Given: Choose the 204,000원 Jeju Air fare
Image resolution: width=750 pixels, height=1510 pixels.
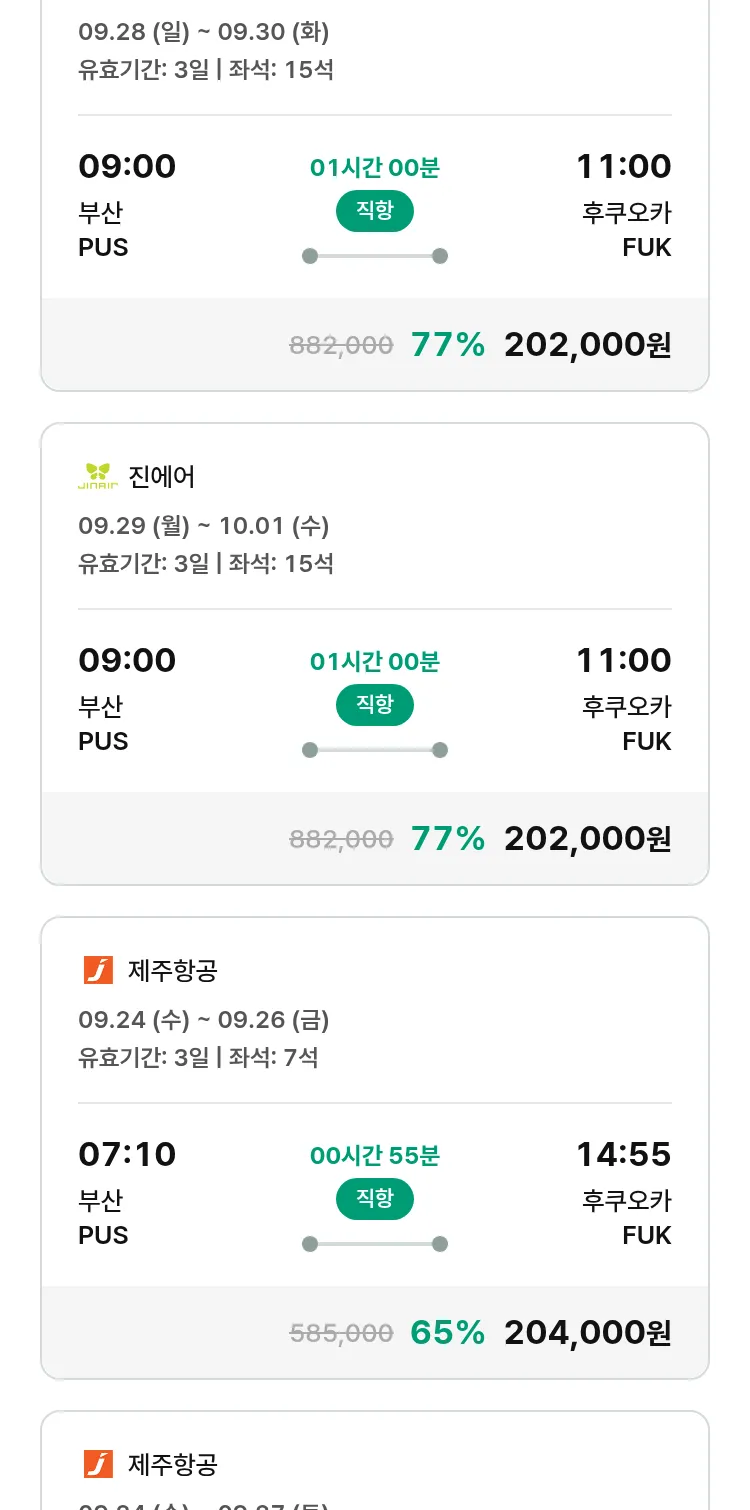Looking at the screenshot, I should tap(587, 1332).
